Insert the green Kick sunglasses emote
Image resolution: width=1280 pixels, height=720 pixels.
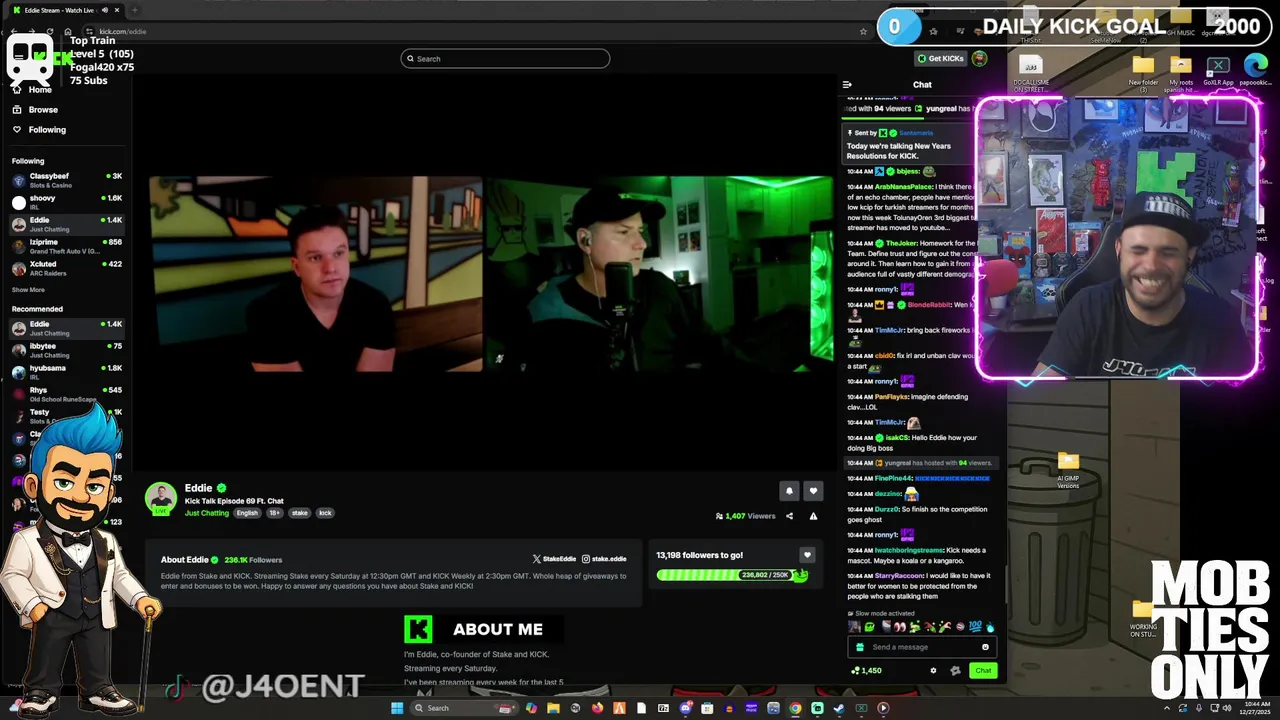coord(869,627)
